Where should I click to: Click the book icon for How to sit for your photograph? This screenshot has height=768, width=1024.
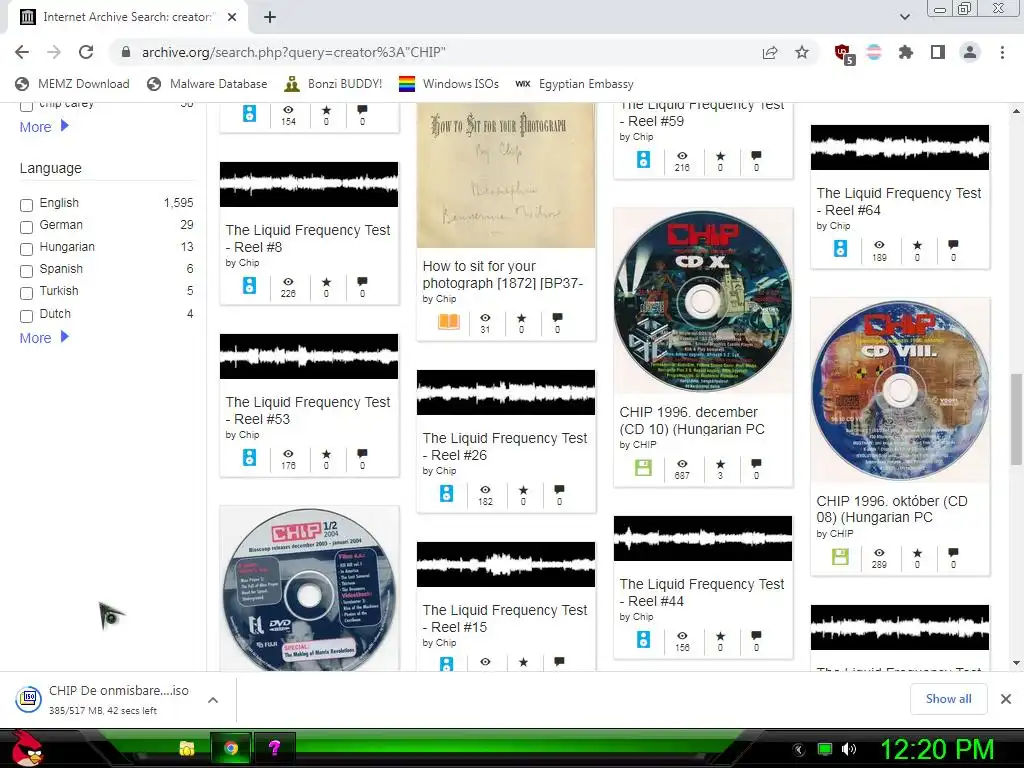coord(449,321)
